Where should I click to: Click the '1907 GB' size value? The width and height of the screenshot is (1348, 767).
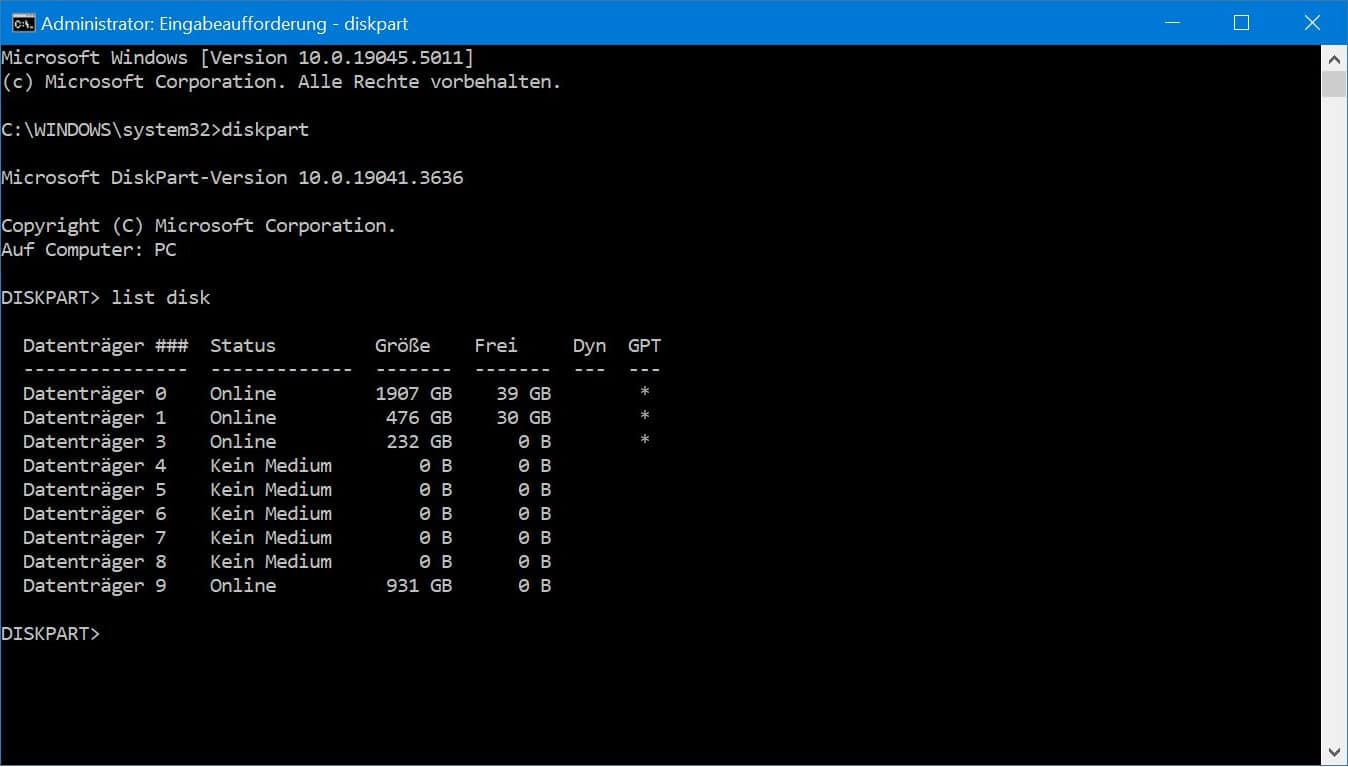414,394
